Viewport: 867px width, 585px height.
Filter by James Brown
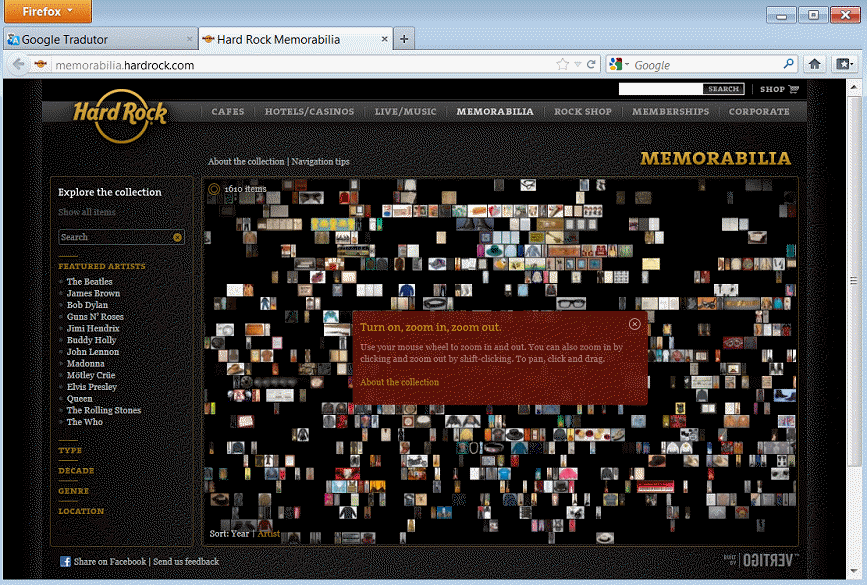point(93,294)
